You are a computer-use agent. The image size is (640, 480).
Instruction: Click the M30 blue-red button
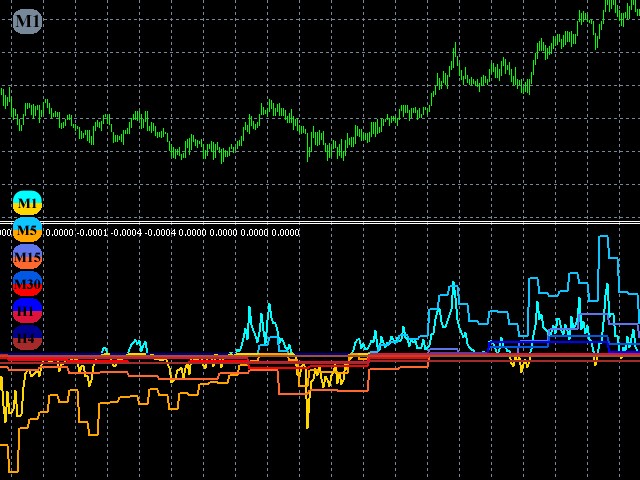pyautogui.click(x=27, y=285)
